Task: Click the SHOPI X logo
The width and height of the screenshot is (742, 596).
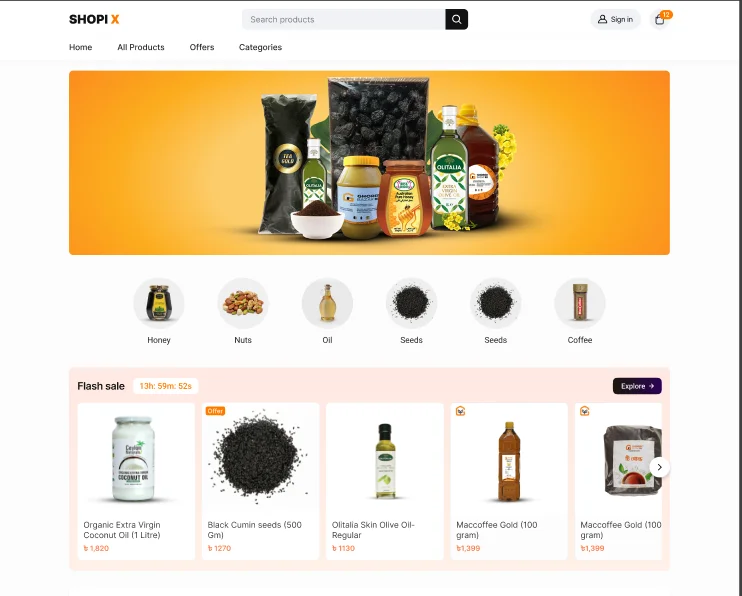Action: 94,19
